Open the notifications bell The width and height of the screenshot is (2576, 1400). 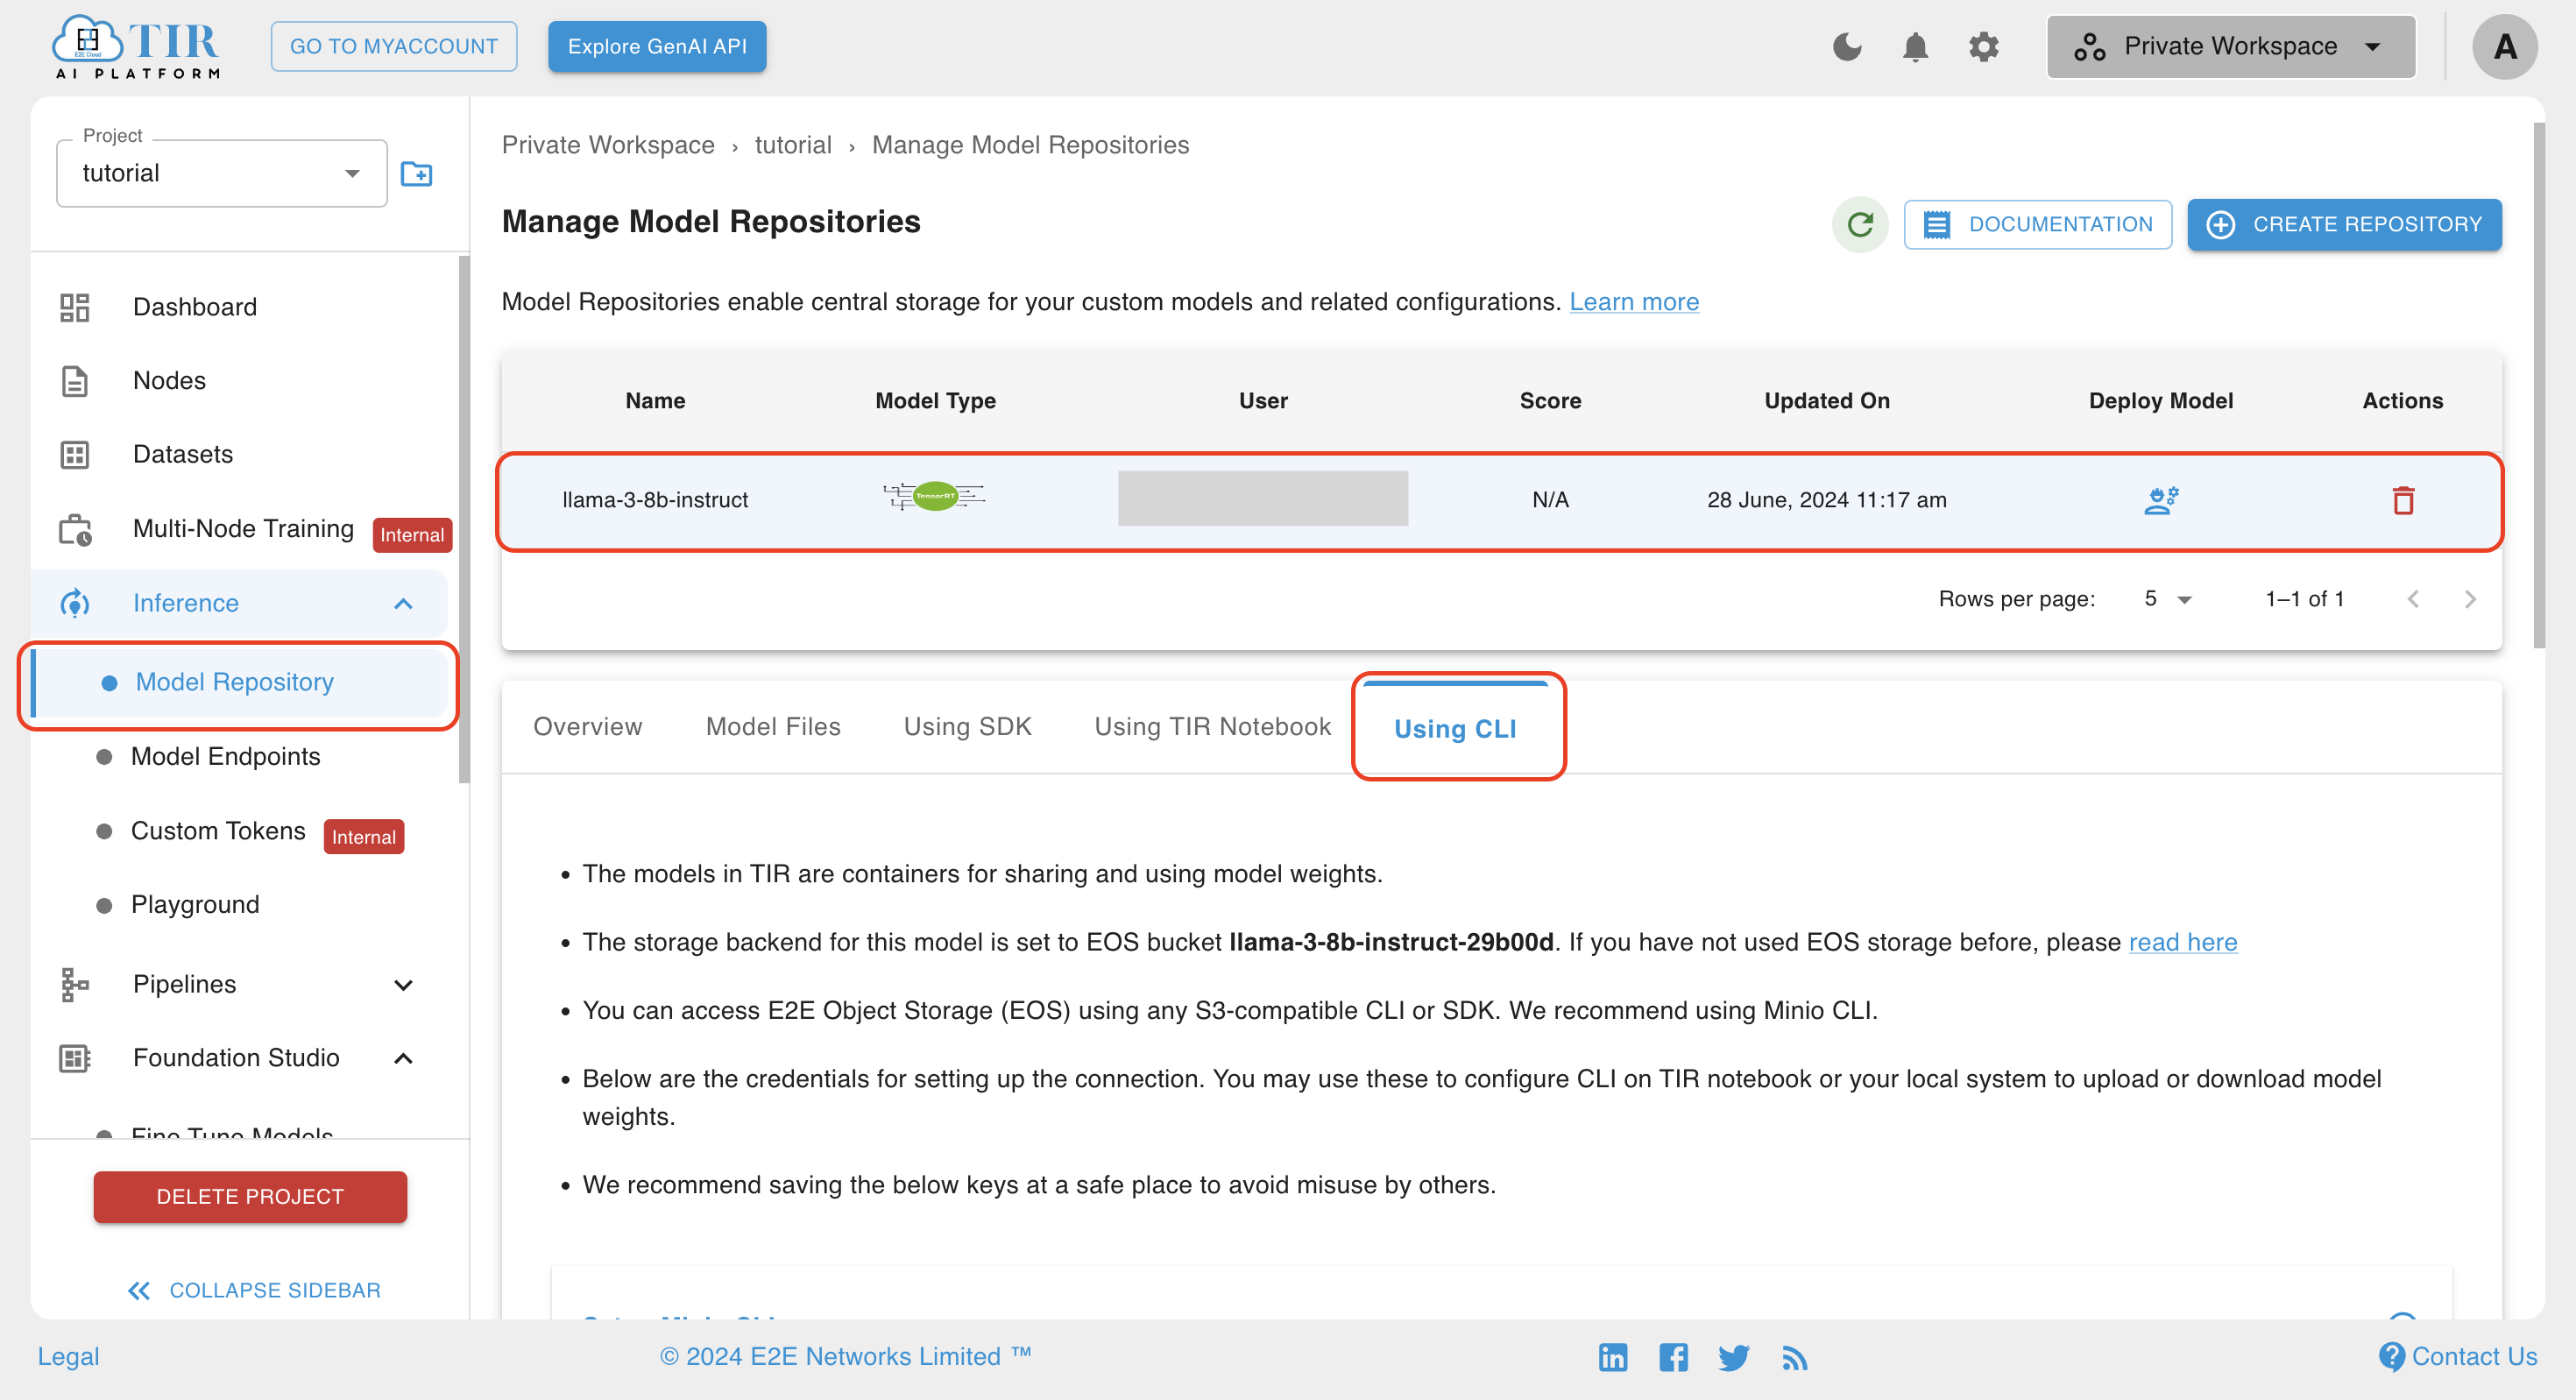click(1915, 47)
